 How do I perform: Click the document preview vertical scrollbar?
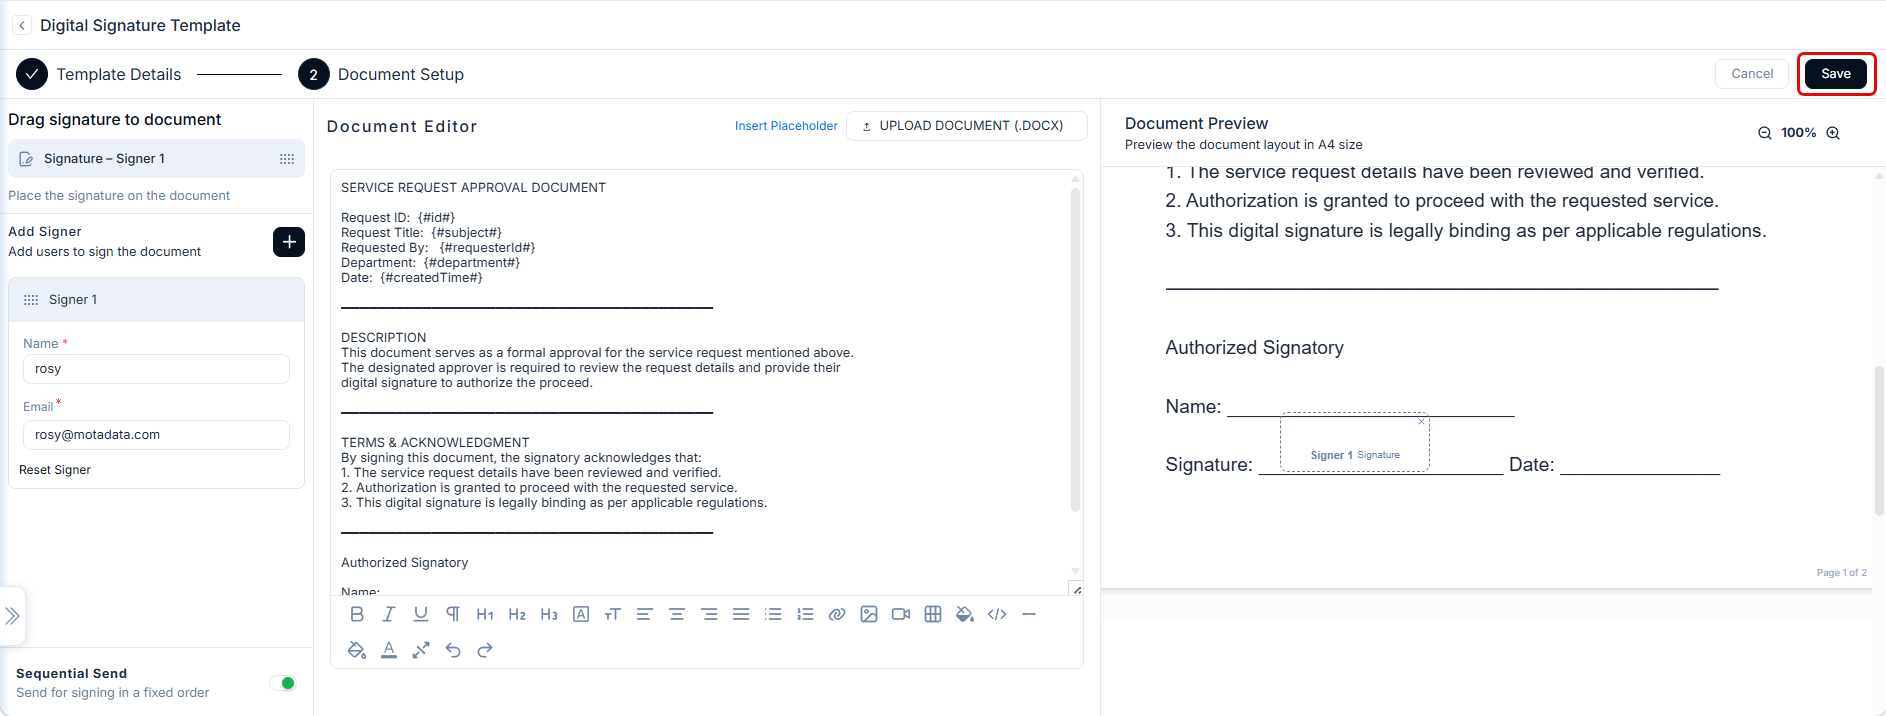1879,440
